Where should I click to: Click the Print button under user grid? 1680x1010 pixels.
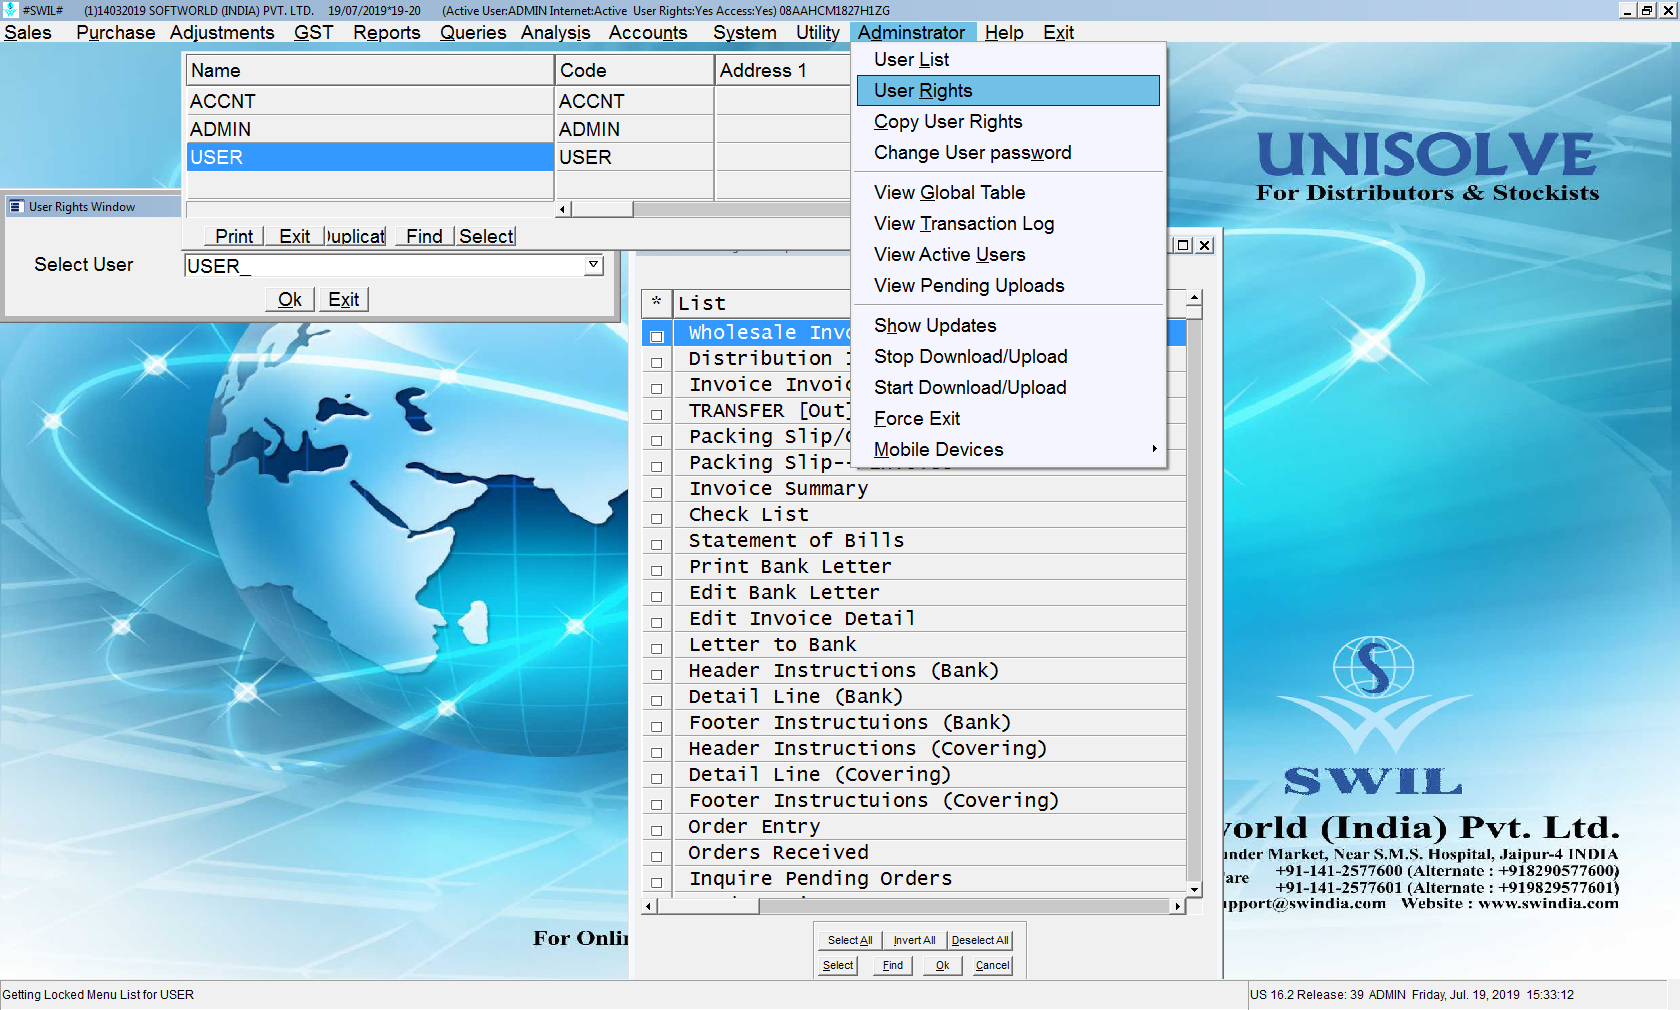tap(234, 236)
